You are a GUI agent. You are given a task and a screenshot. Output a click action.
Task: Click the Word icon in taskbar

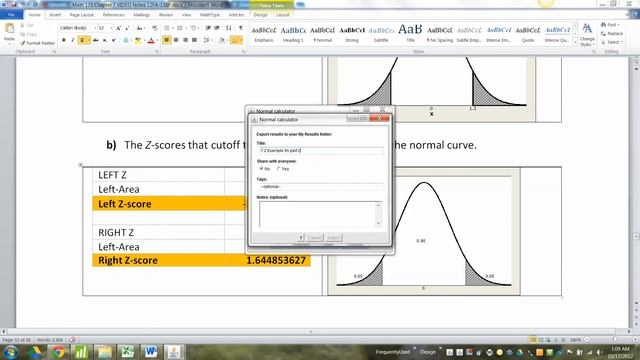151,351
